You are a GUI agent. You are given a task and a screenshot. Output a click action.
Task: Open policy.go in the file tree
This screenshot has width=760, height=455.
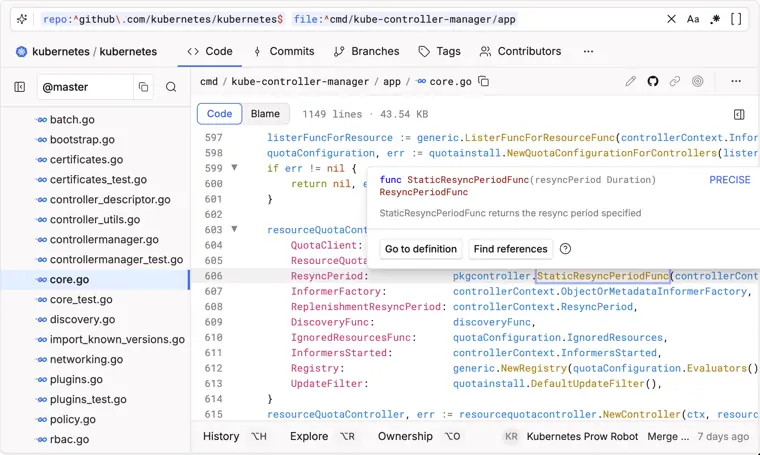point(73,420)
